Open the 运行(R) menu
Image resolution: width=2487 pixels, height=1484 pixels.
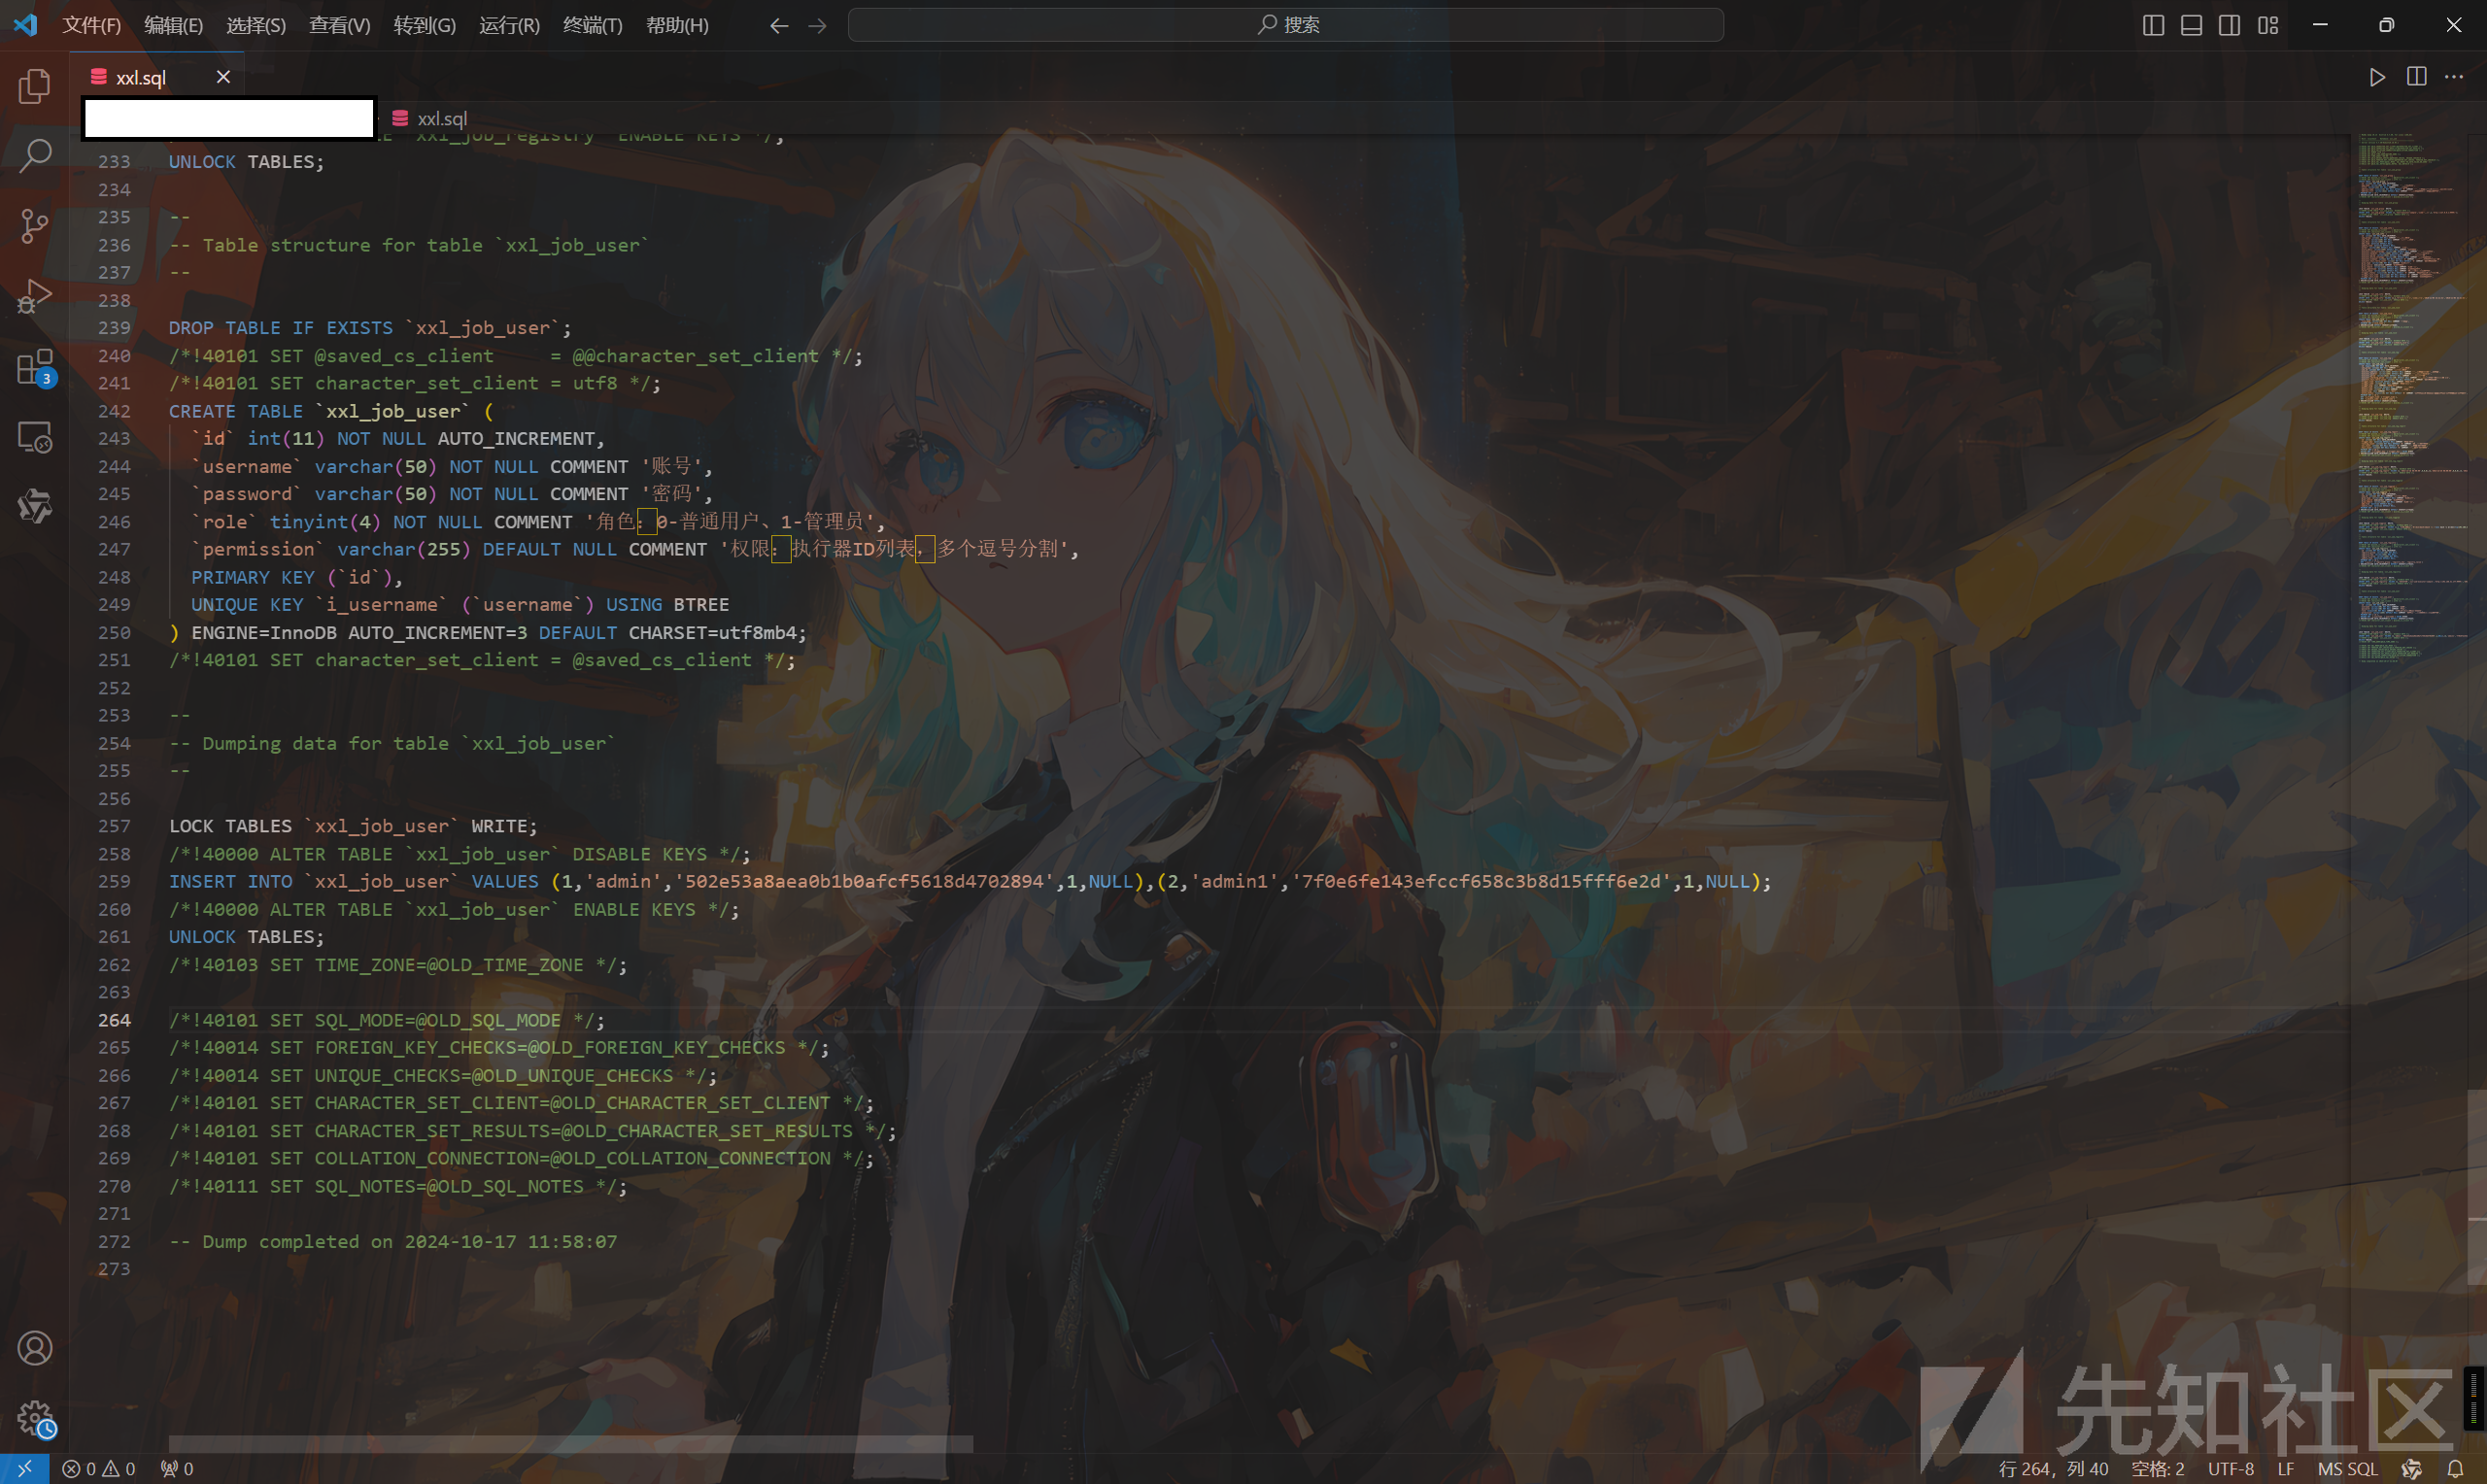tap(509, 25)
